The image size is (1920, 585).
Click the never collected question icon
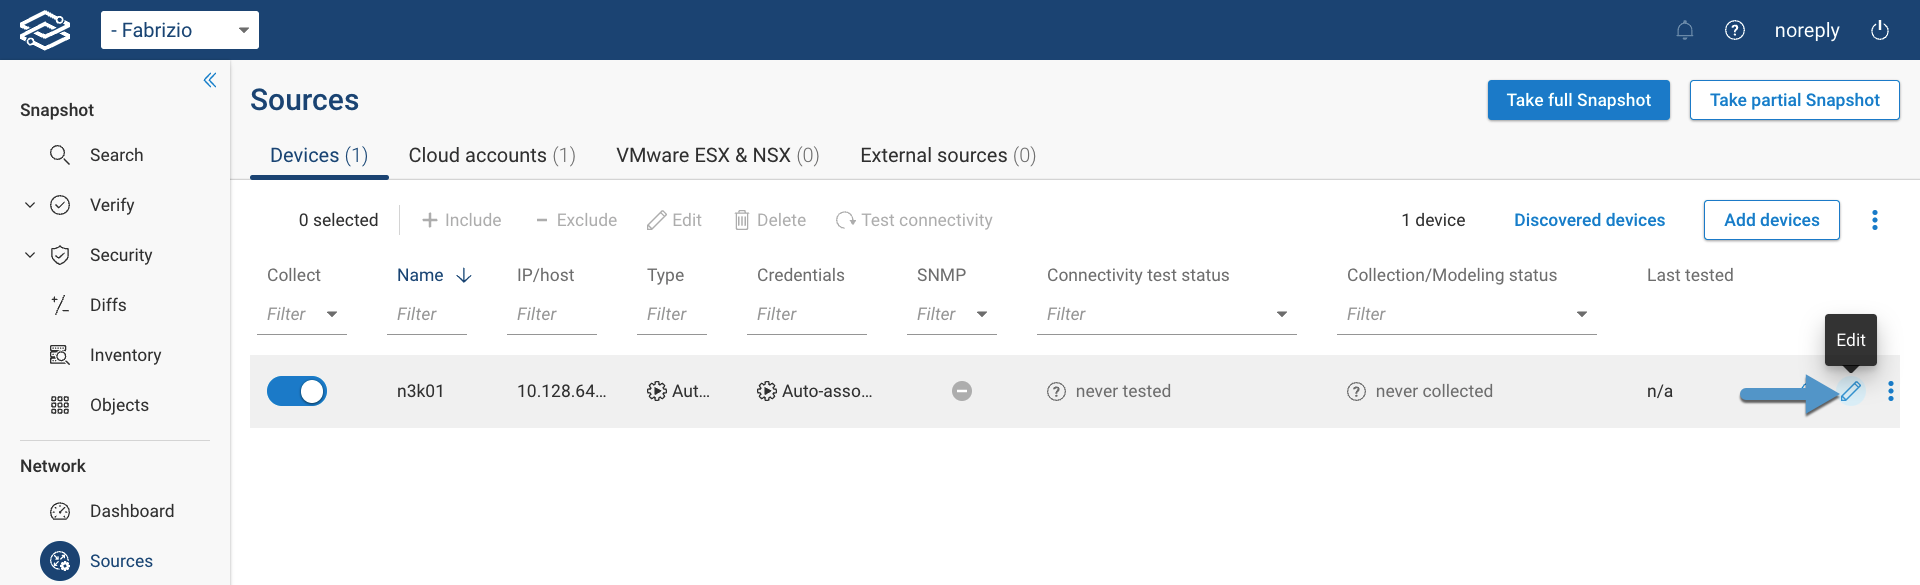click(1356, 391)
